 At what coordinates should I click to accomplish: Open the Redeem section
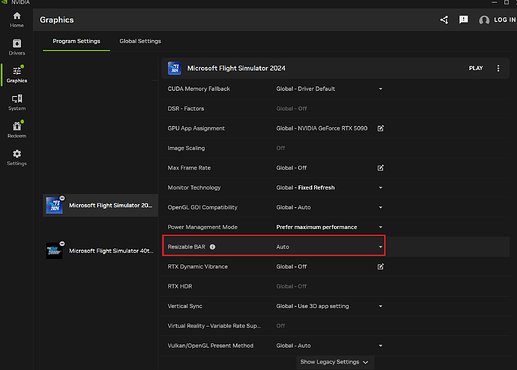pyautogui.click(x=17, y=130)
